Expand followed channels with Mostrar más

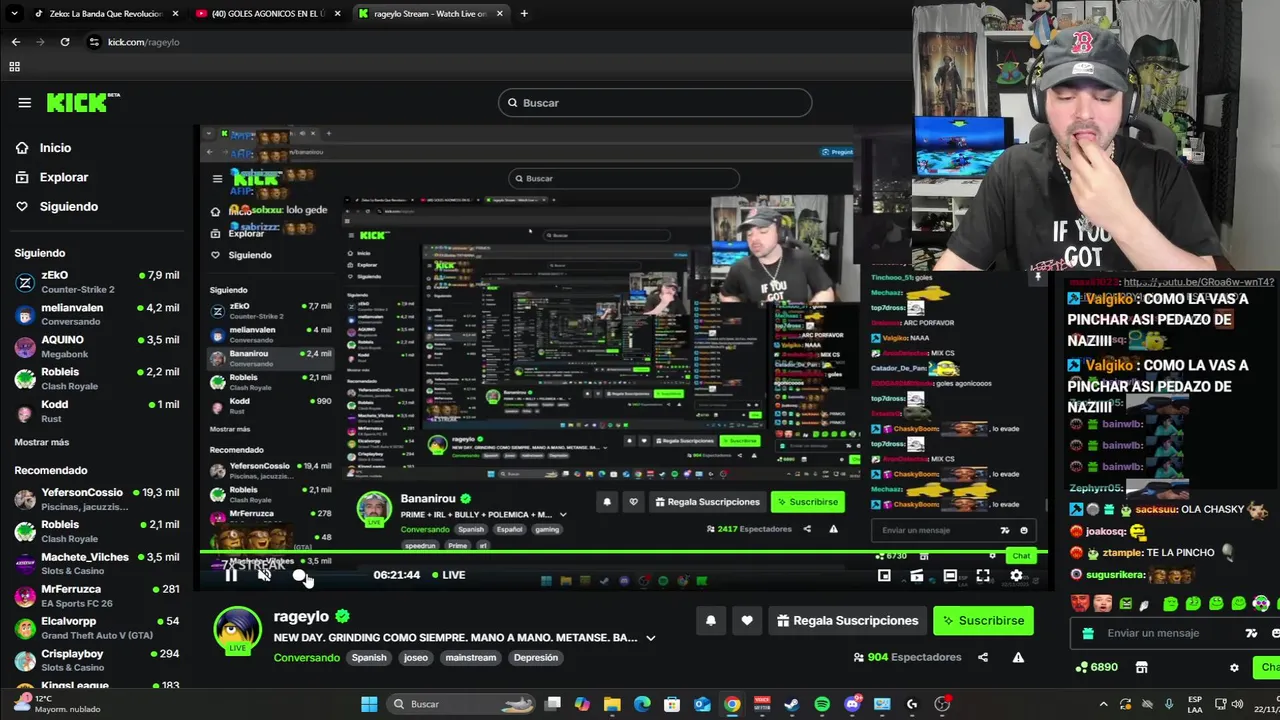42,442
